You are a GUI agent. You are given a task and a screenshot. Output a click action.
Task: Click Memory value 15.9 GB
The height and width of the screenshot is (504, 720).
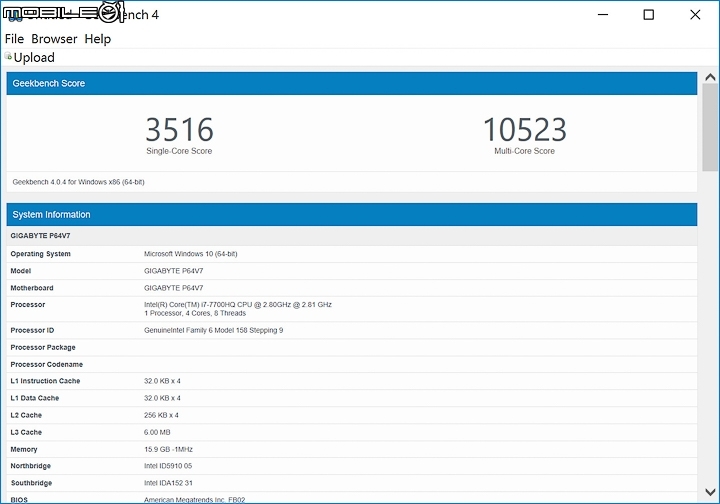click(x=169, y=449)
